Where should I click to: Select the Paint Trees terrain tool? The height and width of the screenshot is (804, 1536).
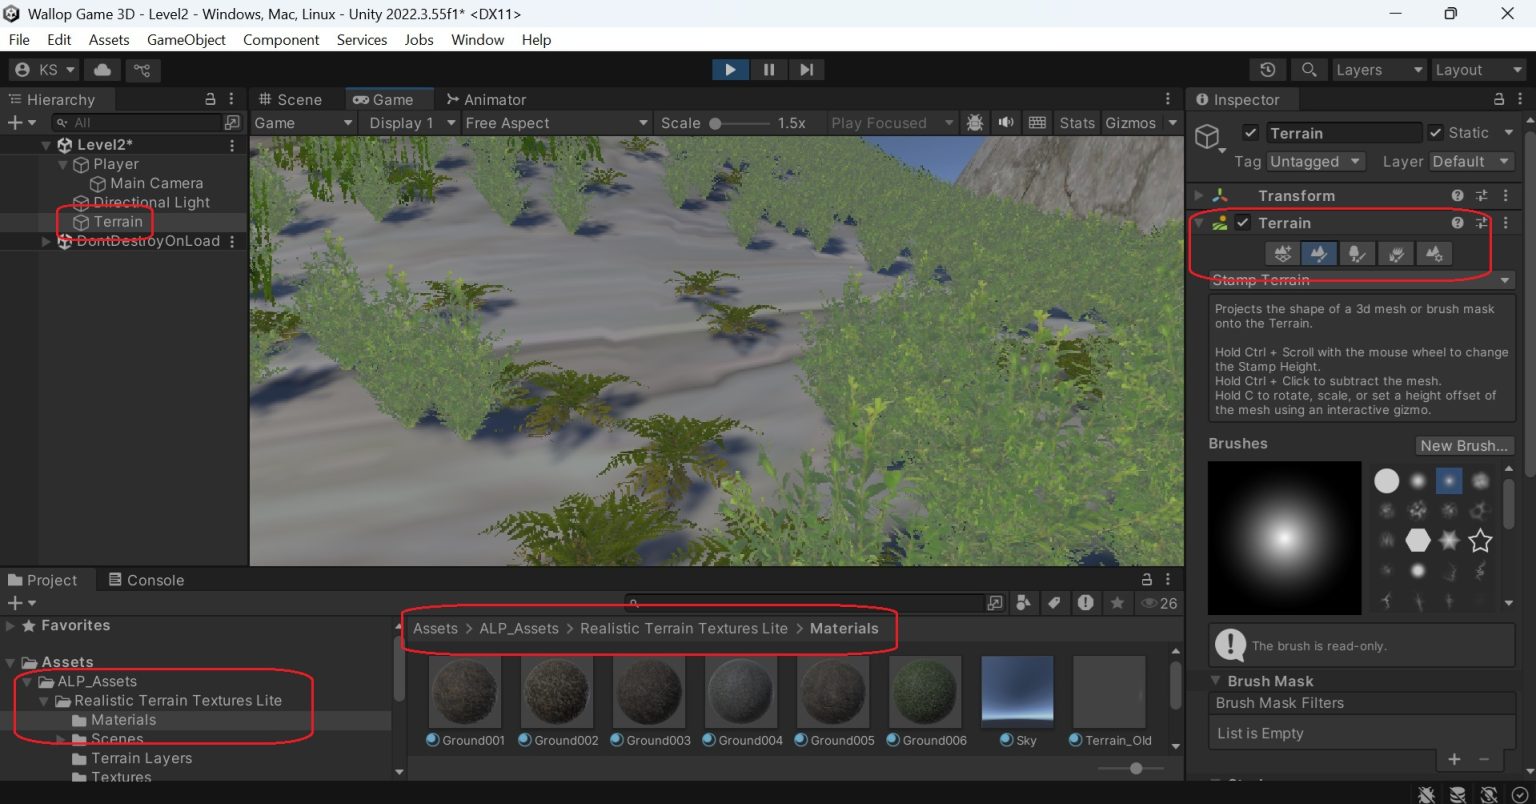[1357, 253]
